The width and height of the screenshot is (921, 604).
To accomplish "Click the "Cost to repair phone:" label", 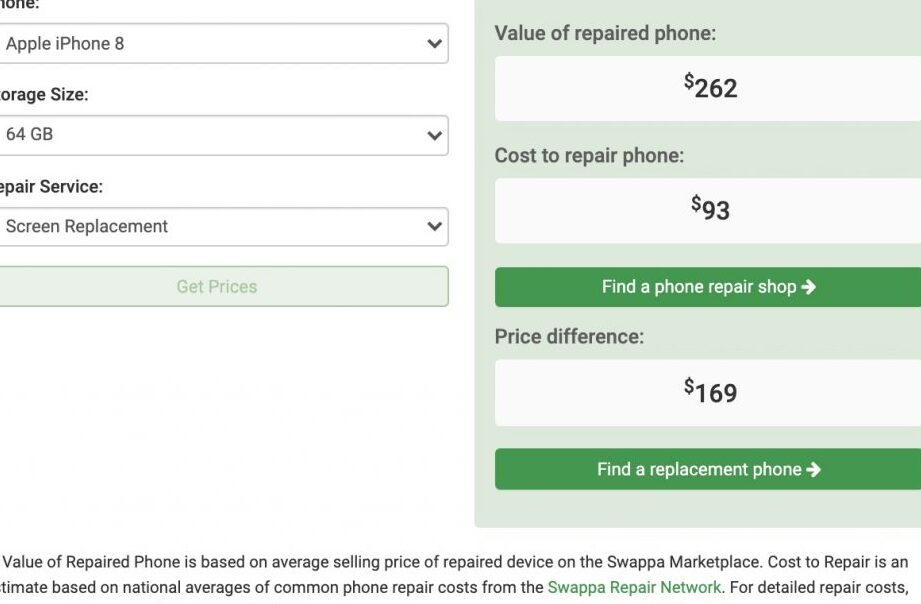I will pos(589,156).
